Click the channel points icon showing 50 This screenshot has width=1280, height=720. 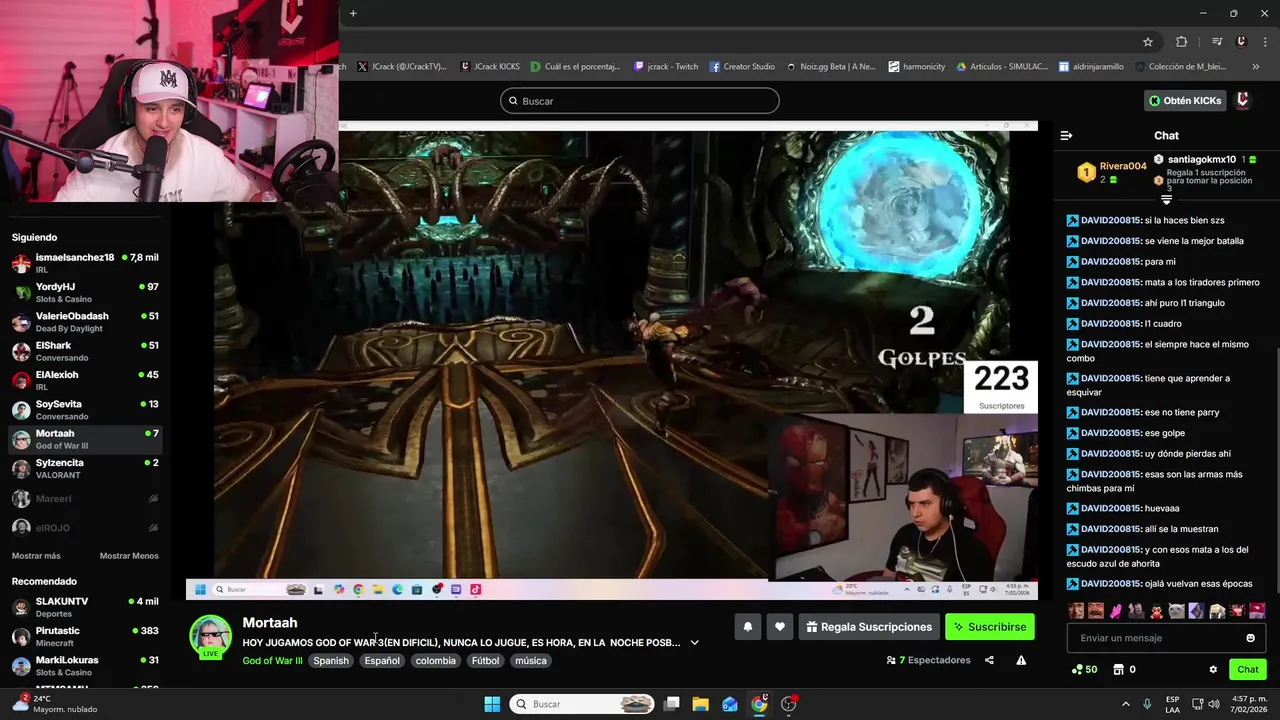point(1085,670)
